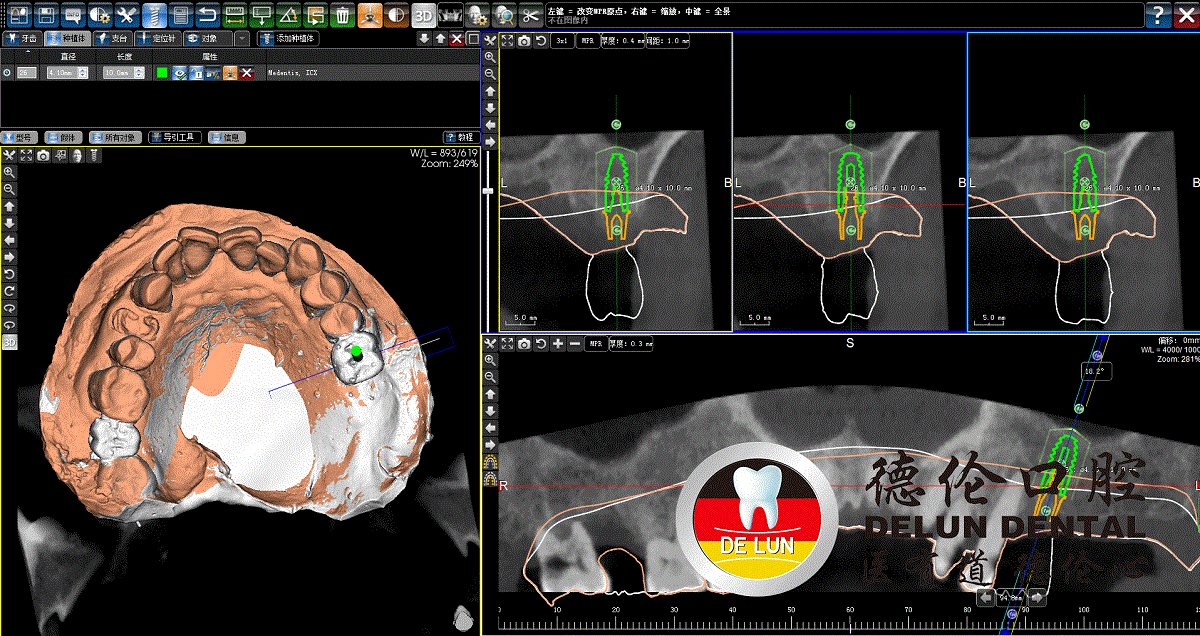Viewport: 1200px width, 636px height.
Task: Take a snapshot of the 3D view
Action: [43, 155]
